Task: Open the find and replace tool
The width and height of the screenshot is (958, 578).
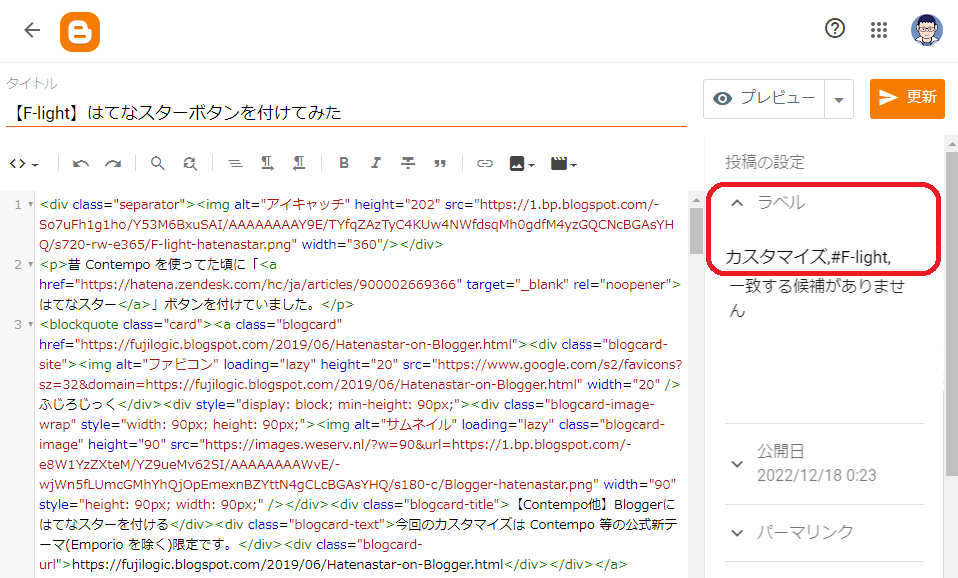Action: click(x=190, y=164)
